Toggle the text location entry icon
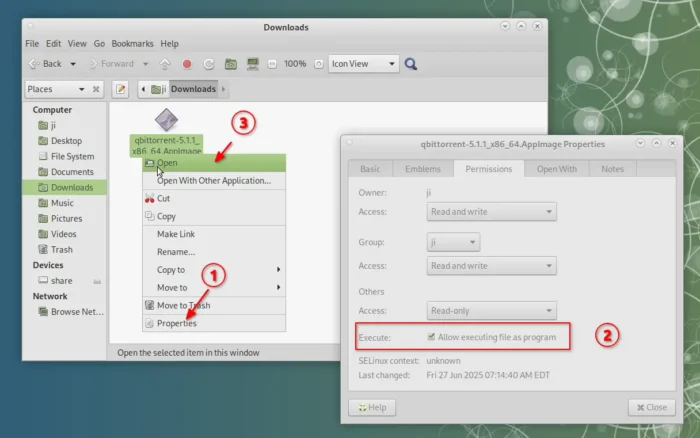Viewport: 700px width, 438px height. (x=121, y=89)
